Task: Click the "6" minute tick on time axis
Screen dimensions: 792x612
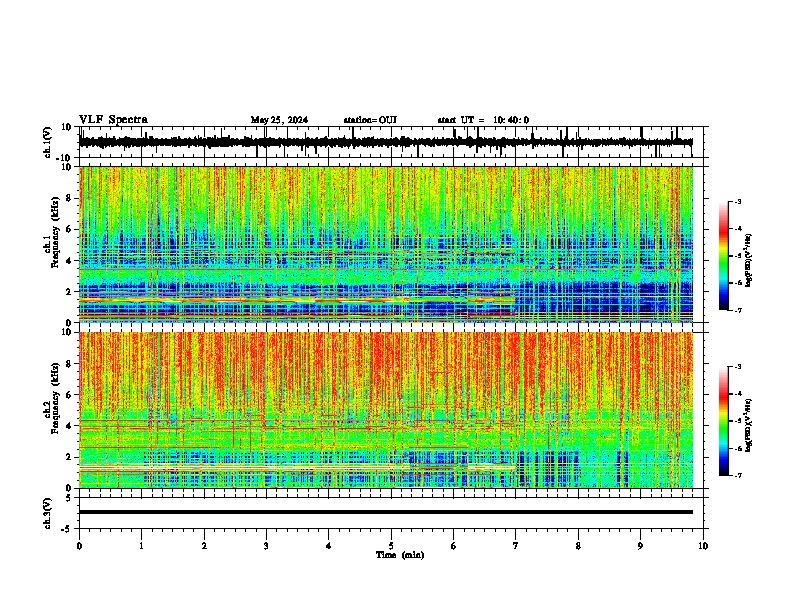Action: [453, 546]
